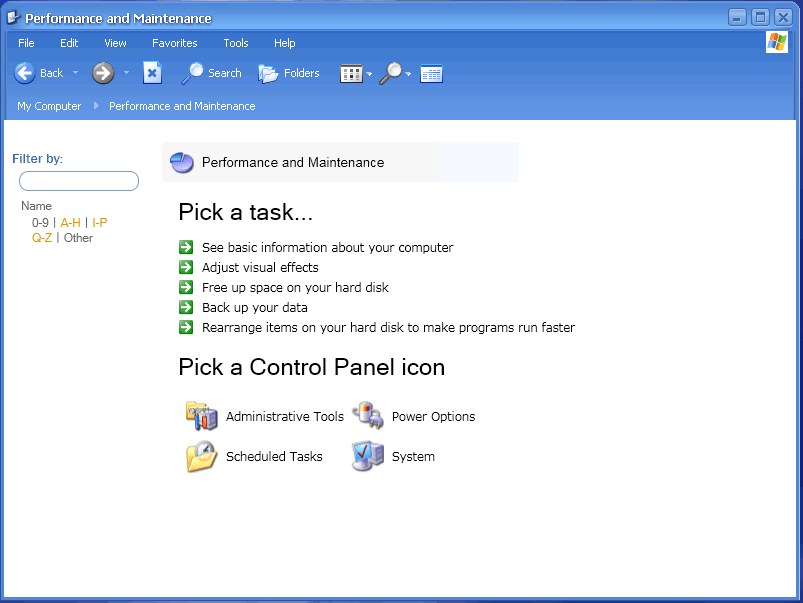The height and width of the screenshot is (603, 803).
Task: Click the Administrative Tools label
Action: pyautogui.click(x=285, y=417)
